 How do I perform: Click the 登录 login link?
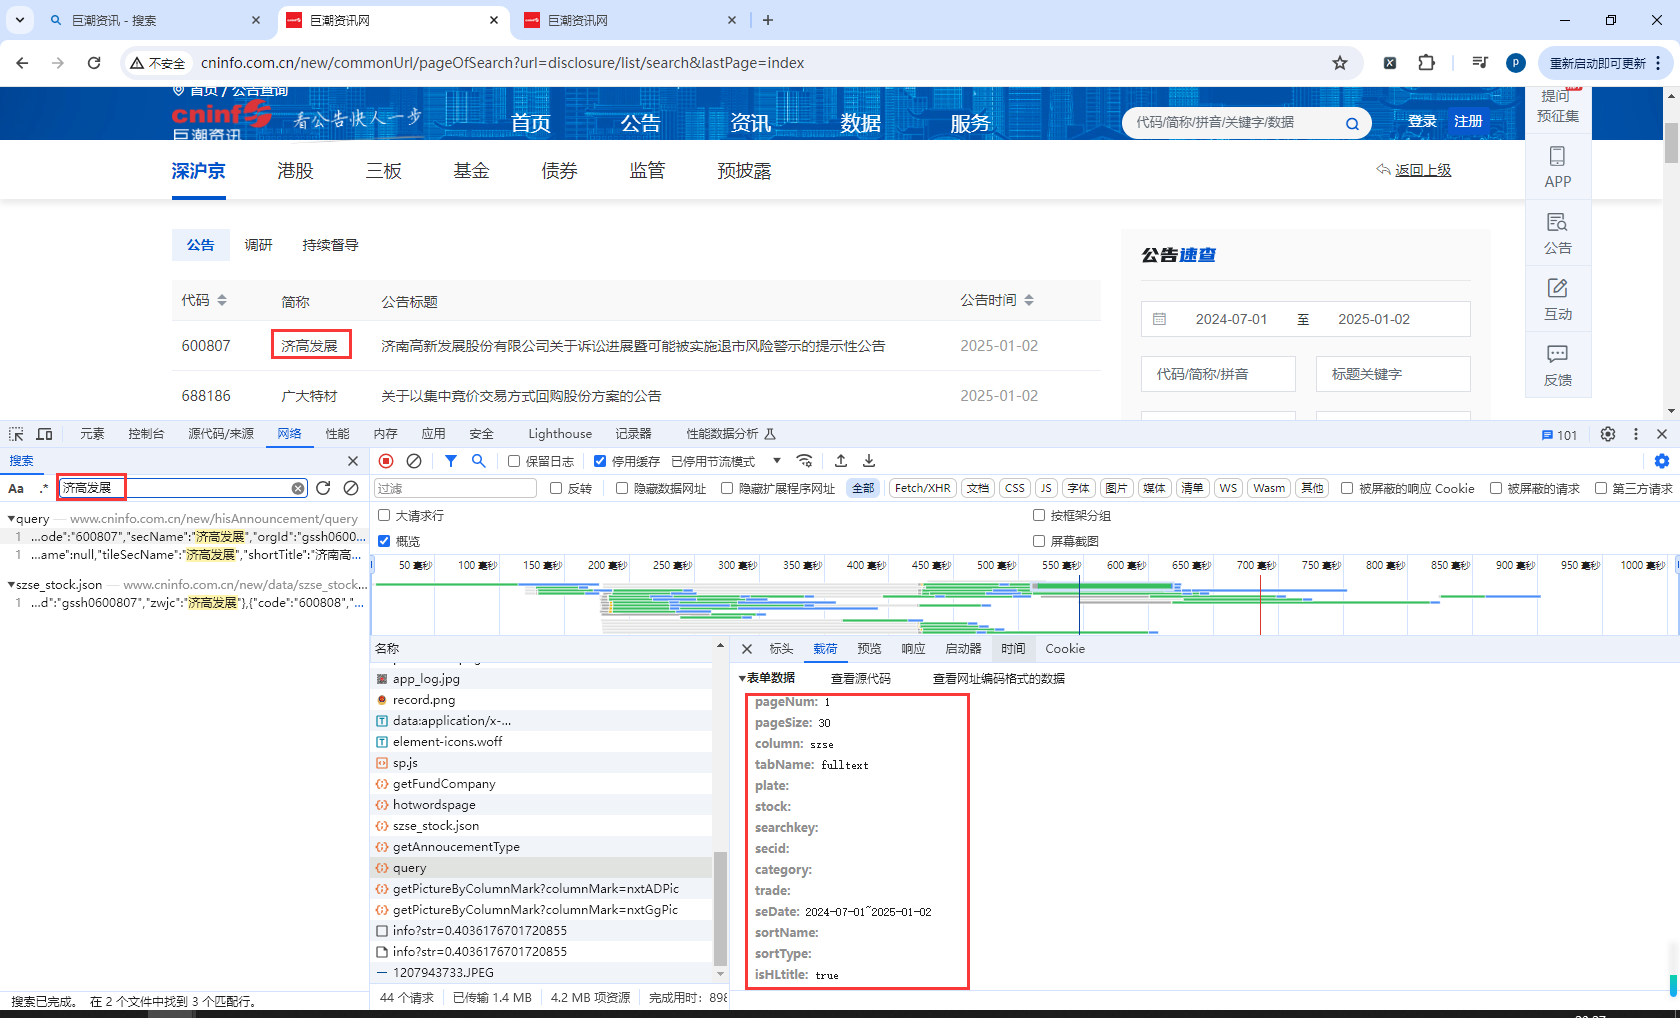(x=1422, y=121)
